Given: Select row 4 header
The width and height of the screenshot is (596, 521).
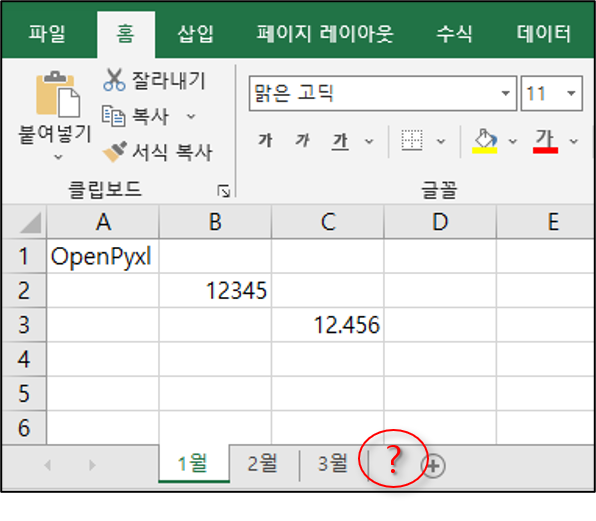Looking at the screenshot, I should tap(24, 359).
